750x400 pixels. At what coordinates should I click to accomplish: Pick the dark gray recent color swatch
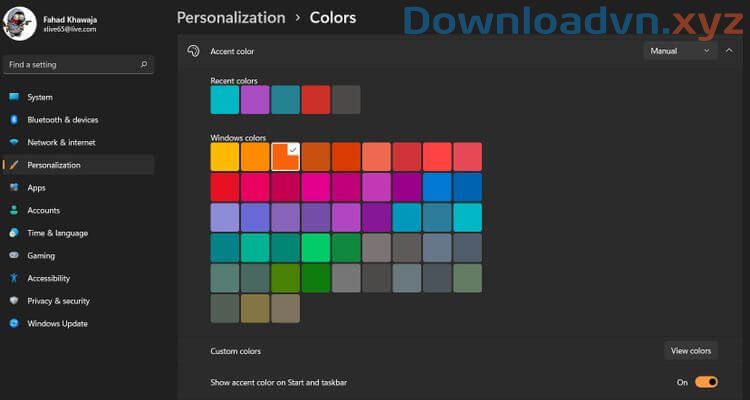click(x=346, y=100)
